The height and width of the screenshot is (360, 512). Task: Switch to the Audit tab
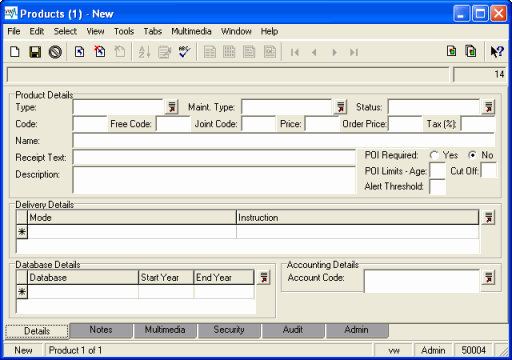click(293, 330)
